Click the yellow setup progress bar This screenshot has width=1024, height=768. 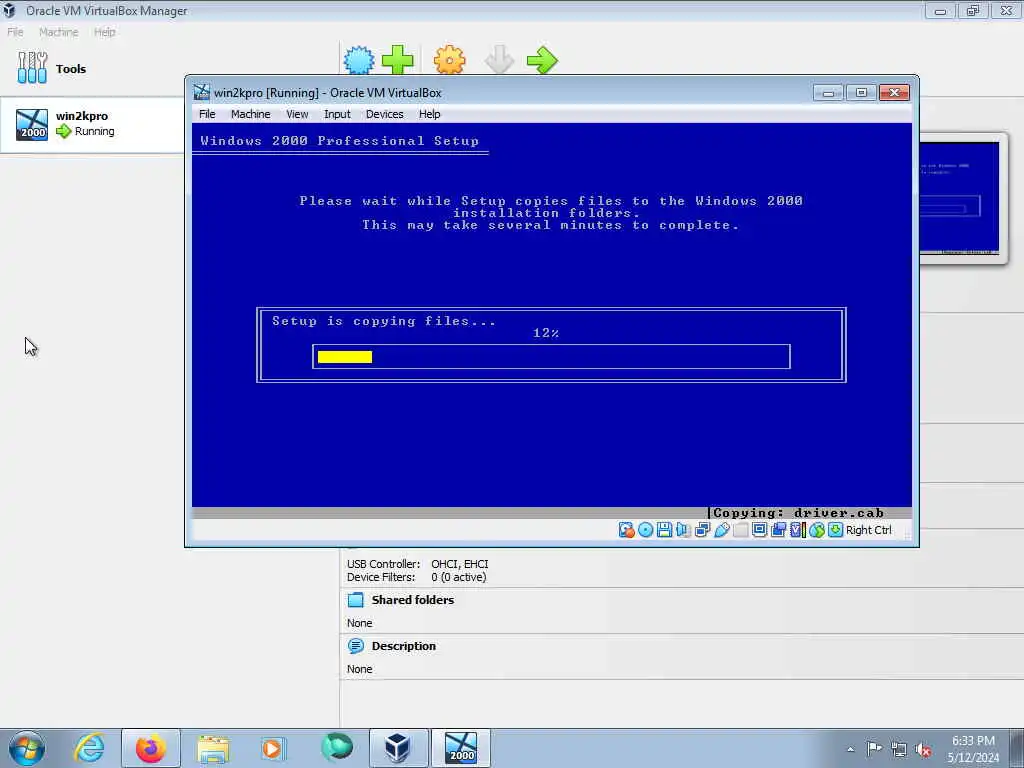(x=345, y=357)
